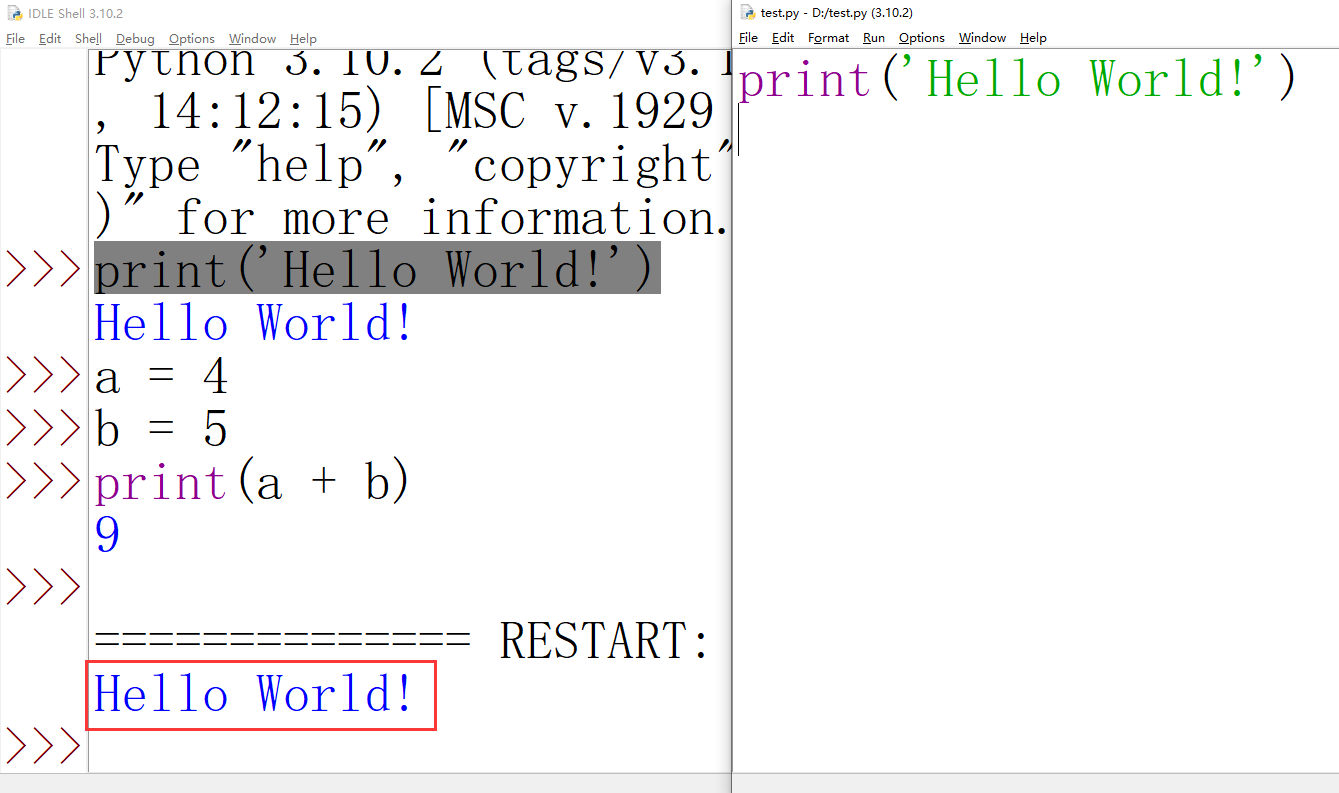Click the 'a = 4' line in shell
This screenshot has width=1339, height=793.
(x=161, y=377)
